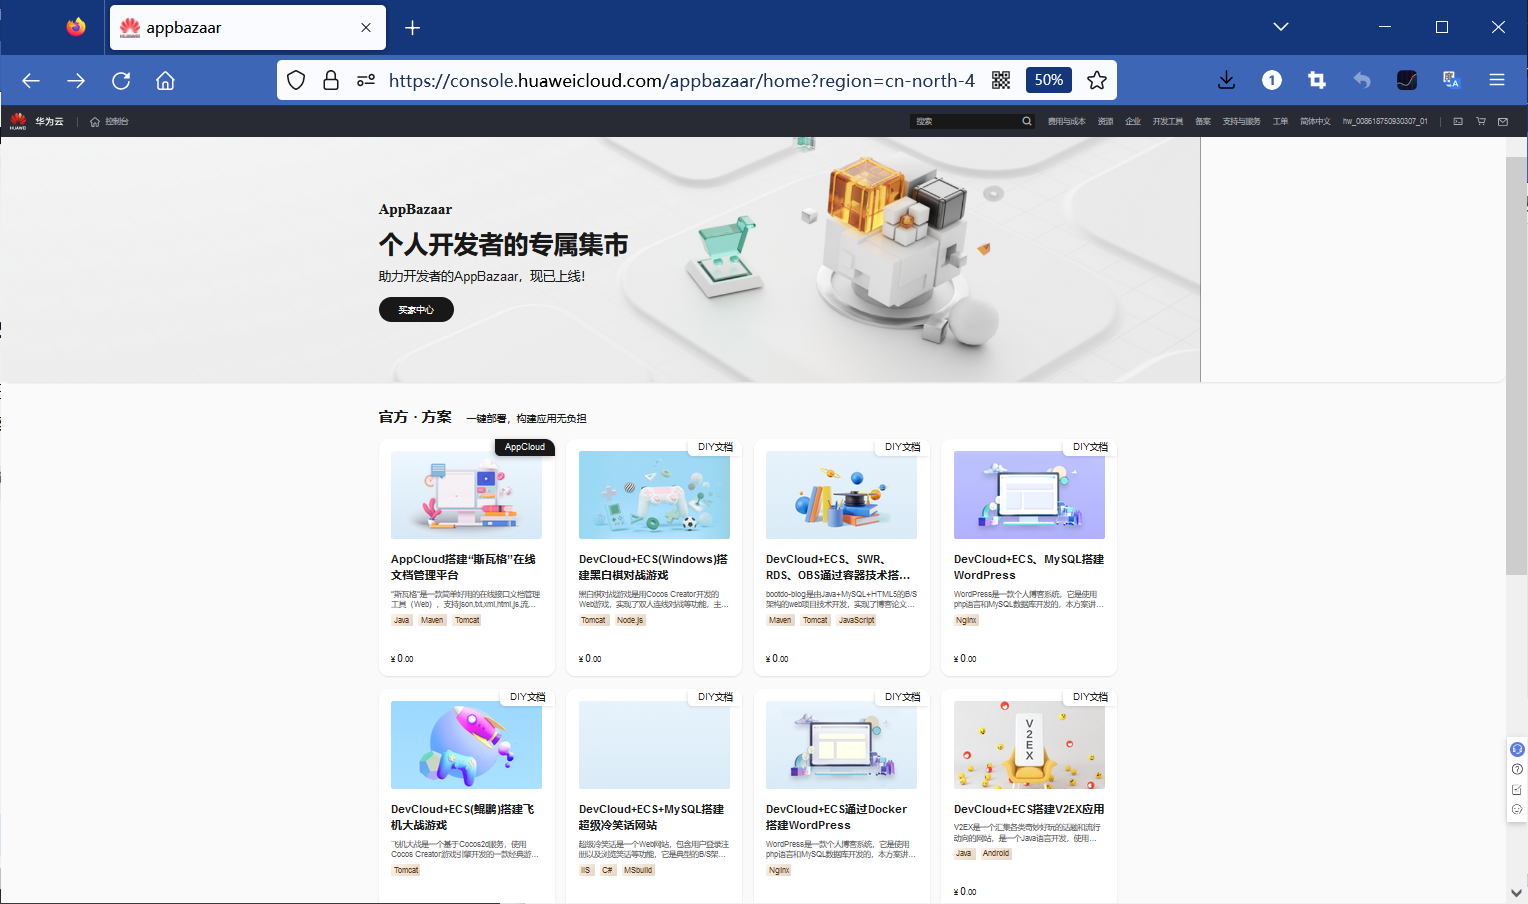
Task: Click the feedback pencil icon in sidebar
Action: 1516,789
